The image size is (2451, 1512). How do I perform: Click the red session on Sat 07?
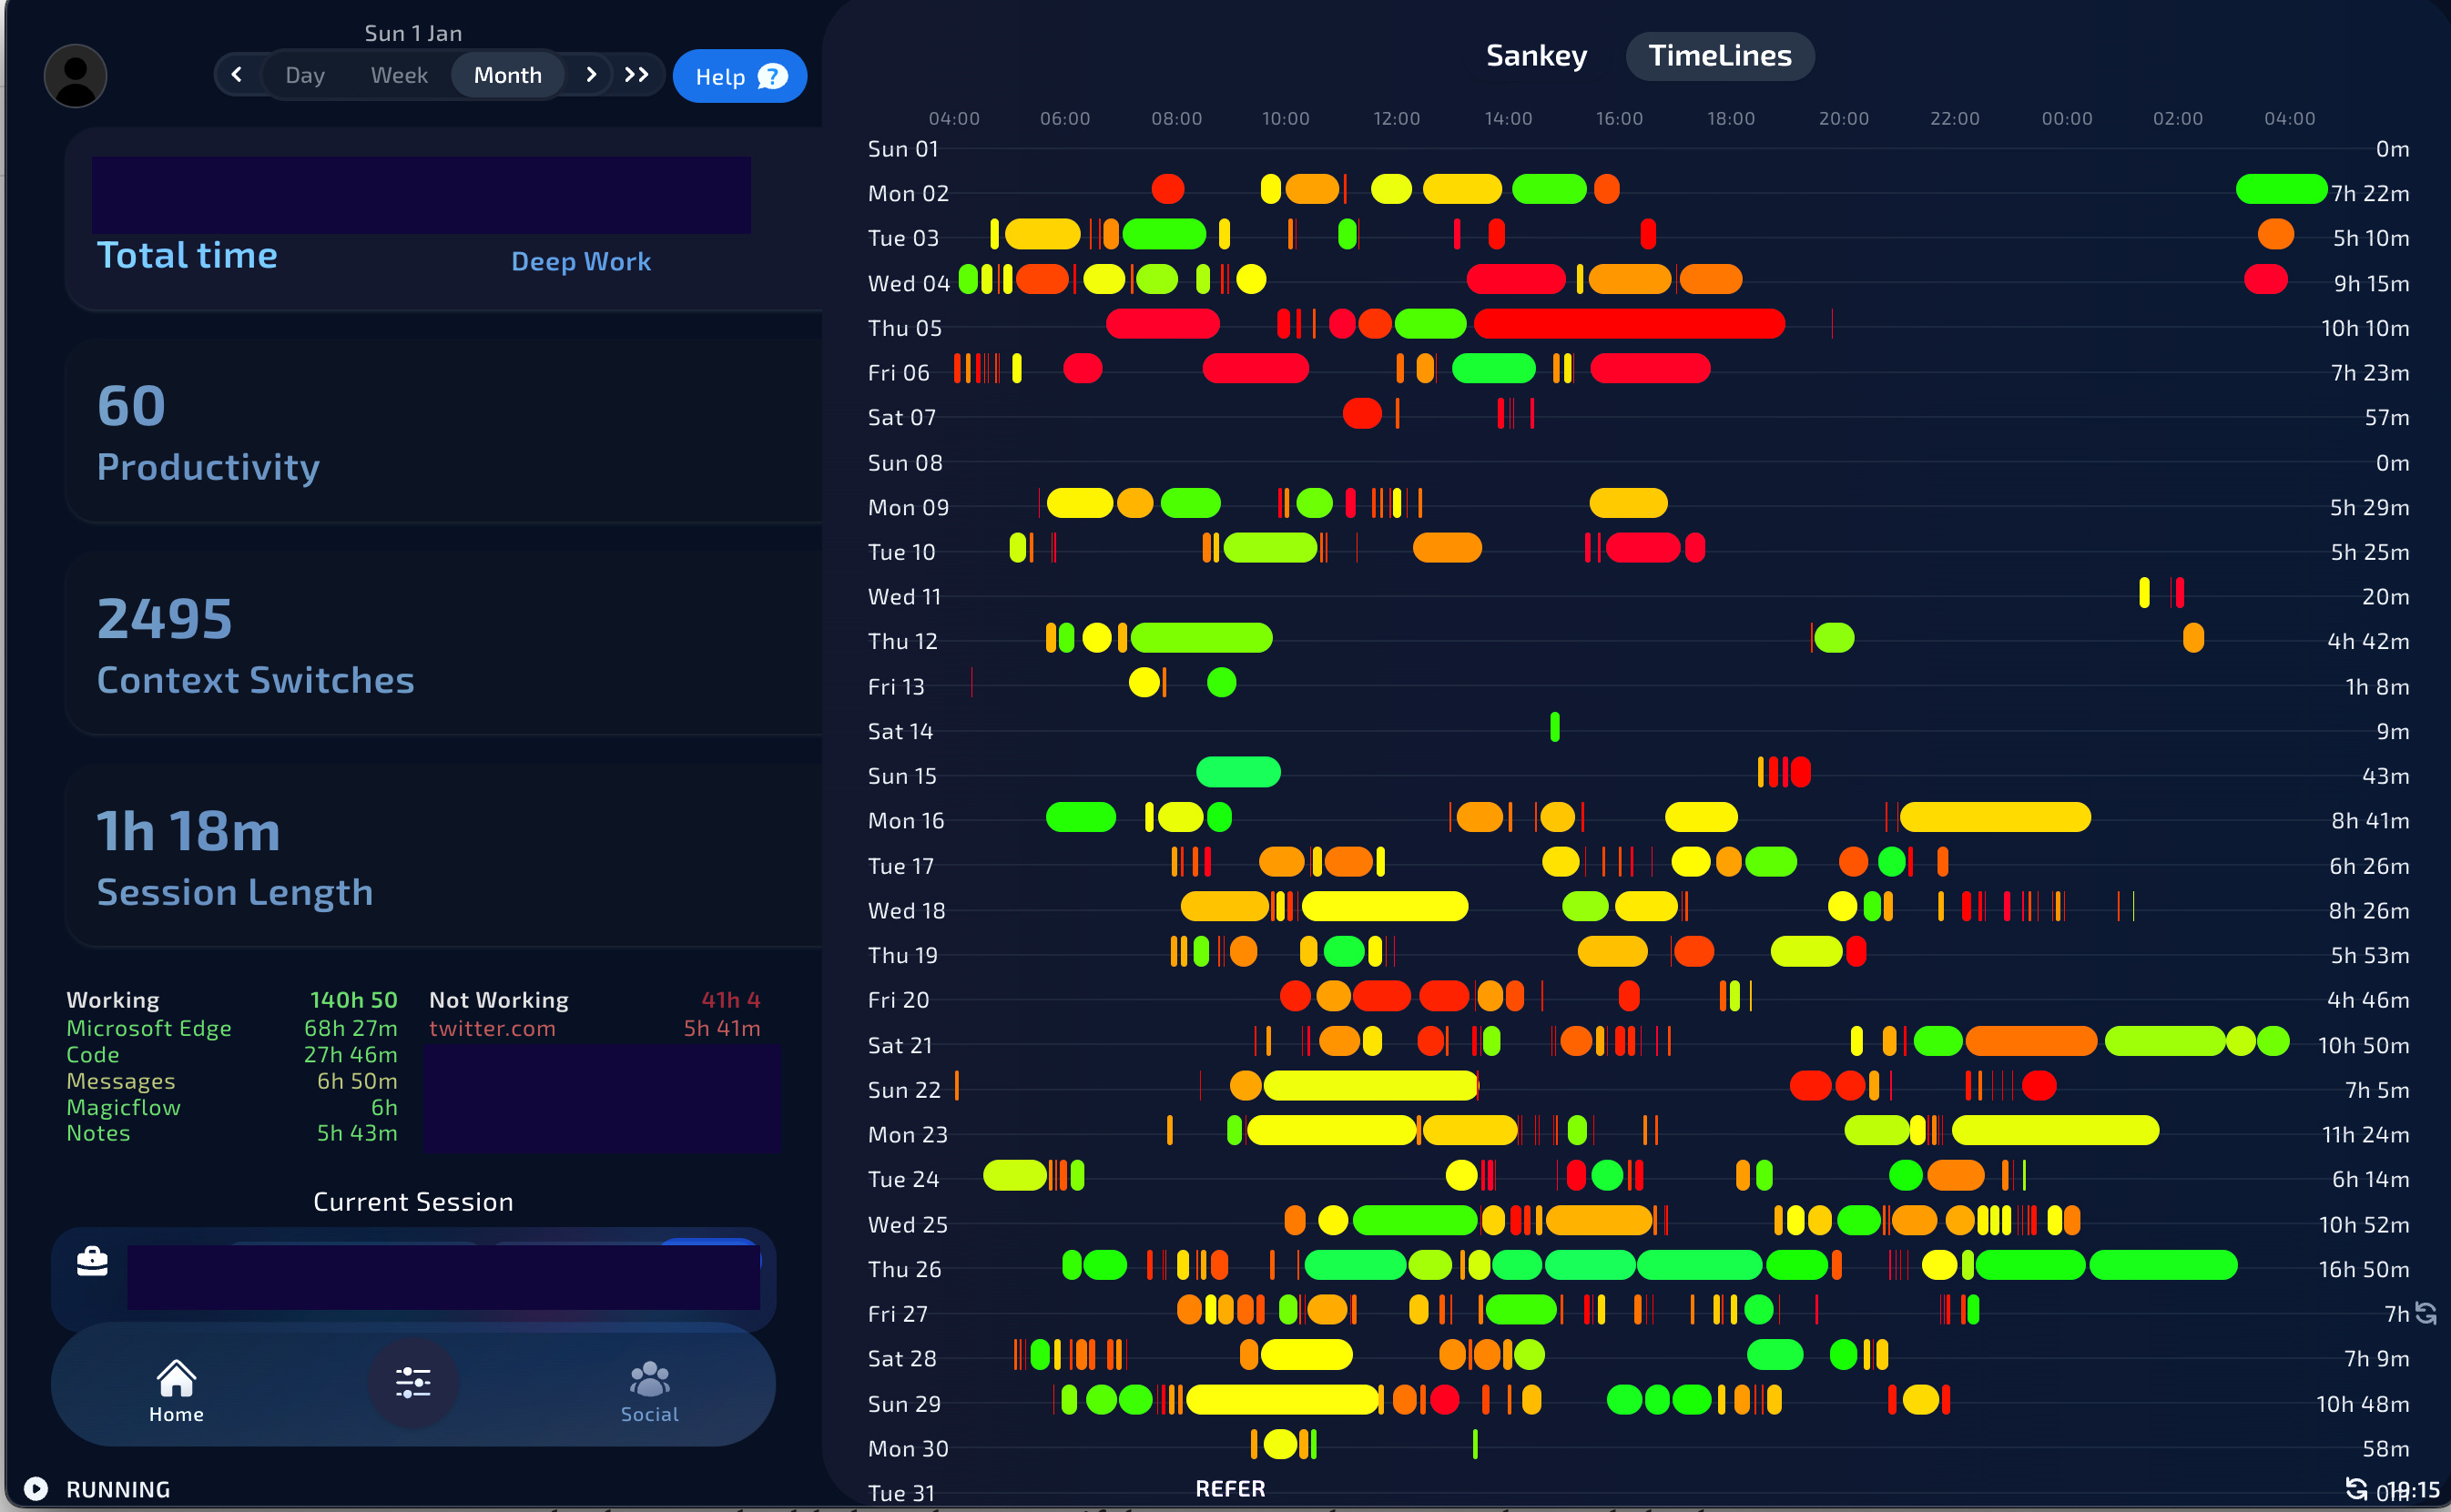[1362, 413]
